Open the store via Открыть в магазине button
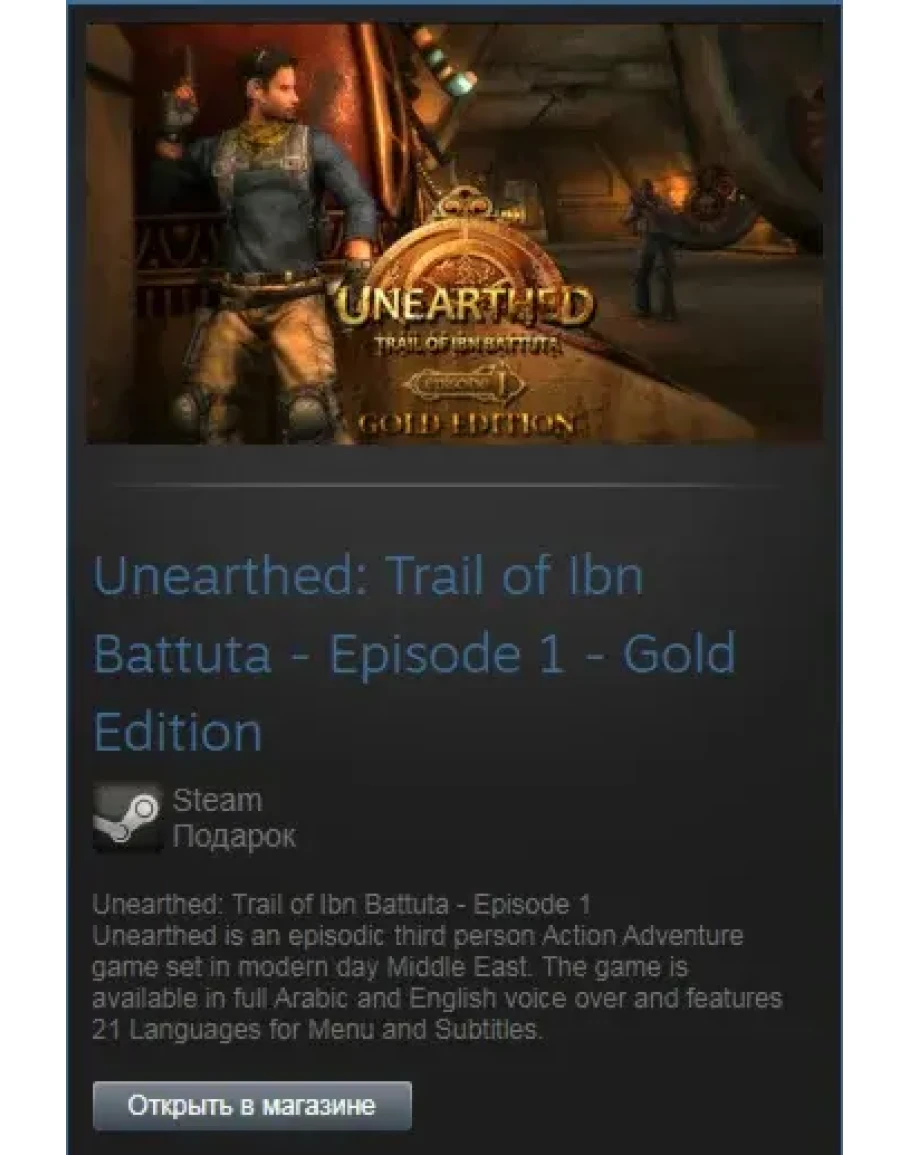The image size is (910, 1155). (252, 1105)
